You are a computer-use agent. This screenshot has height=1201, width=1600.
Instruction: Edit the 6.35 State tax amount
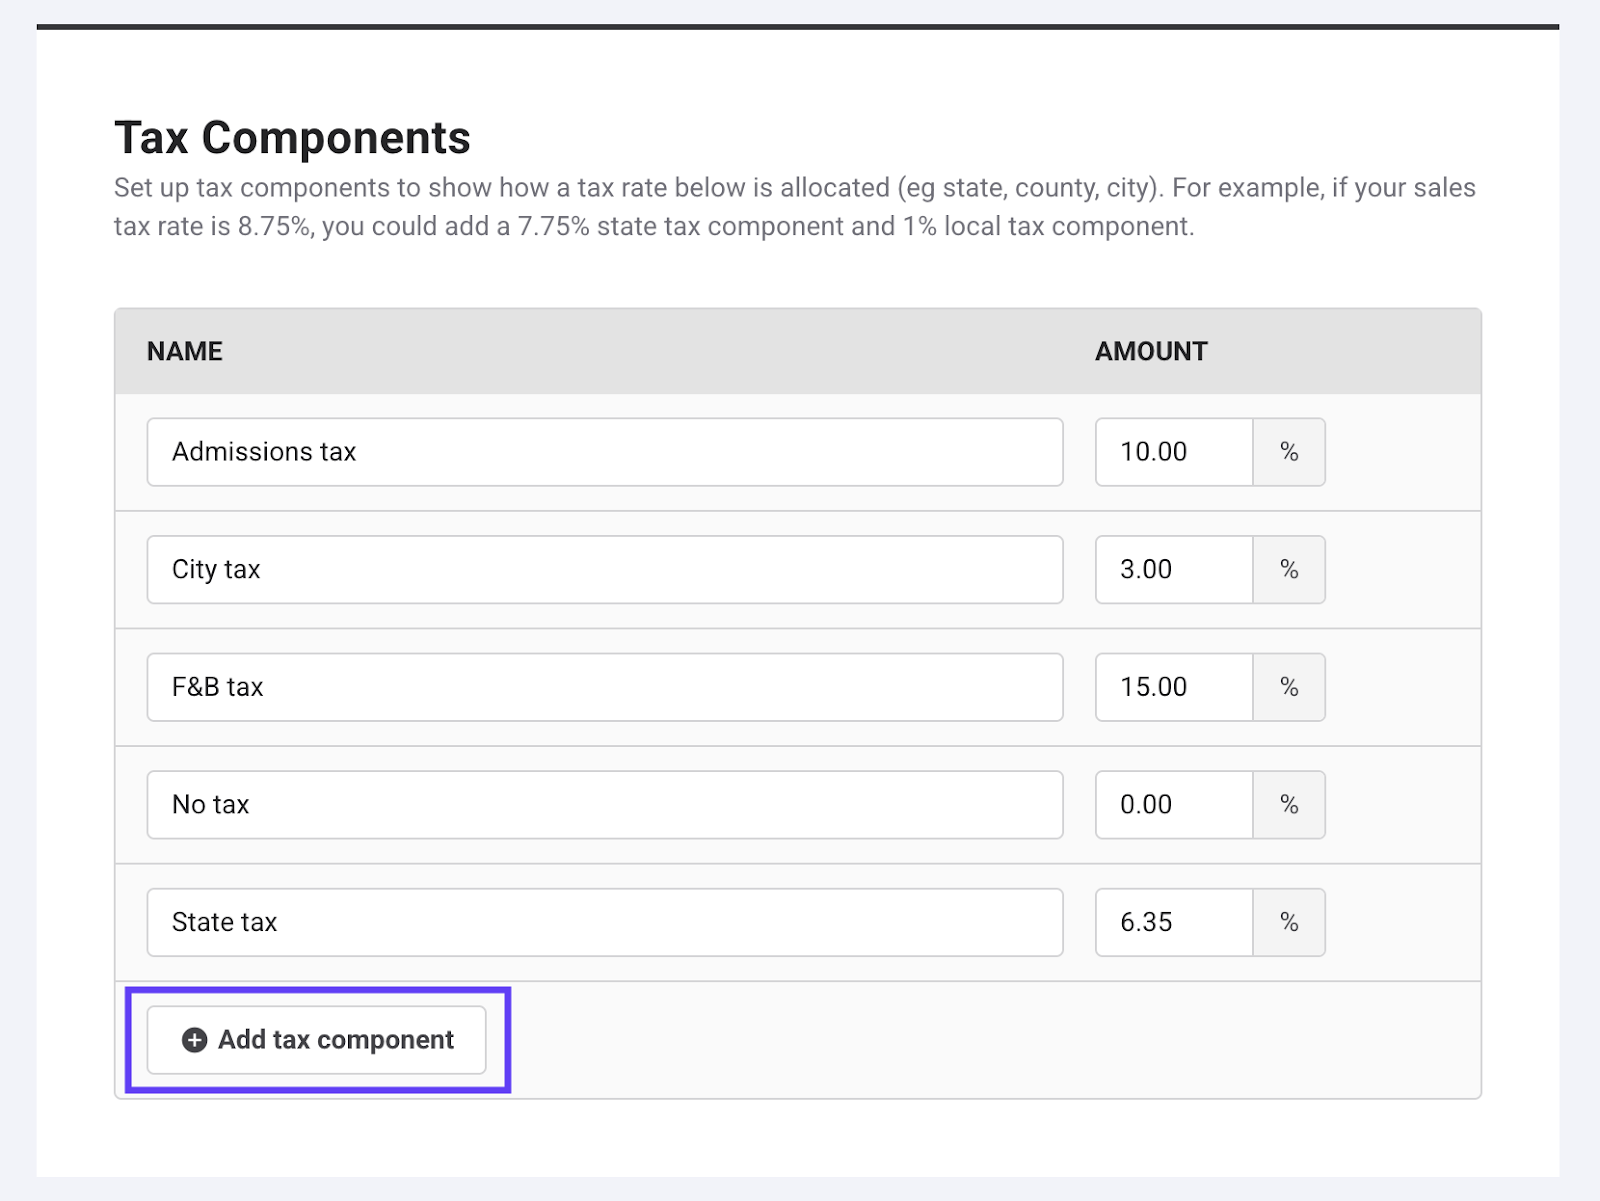point(1174,922)
